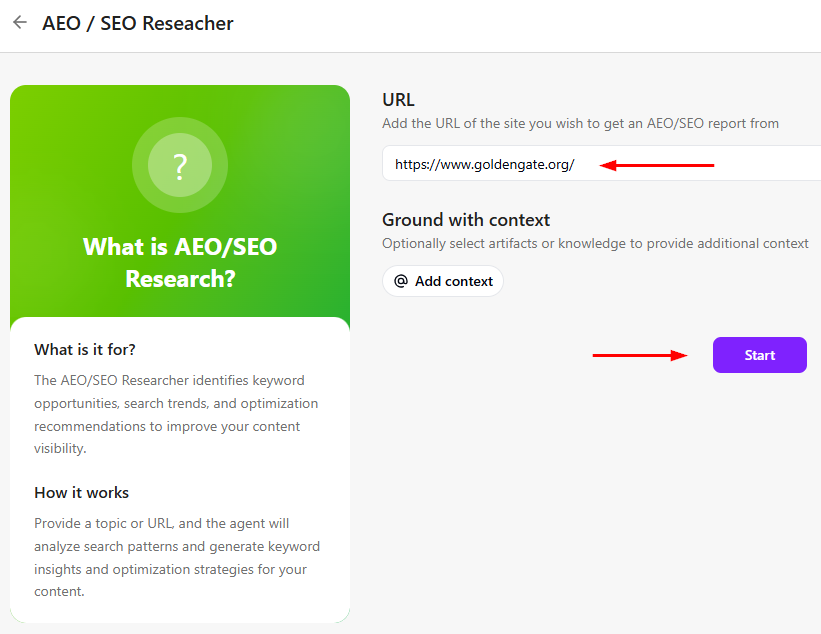Open the Add context picker
Screen dimensions: 821x634
tap(442, 281)
